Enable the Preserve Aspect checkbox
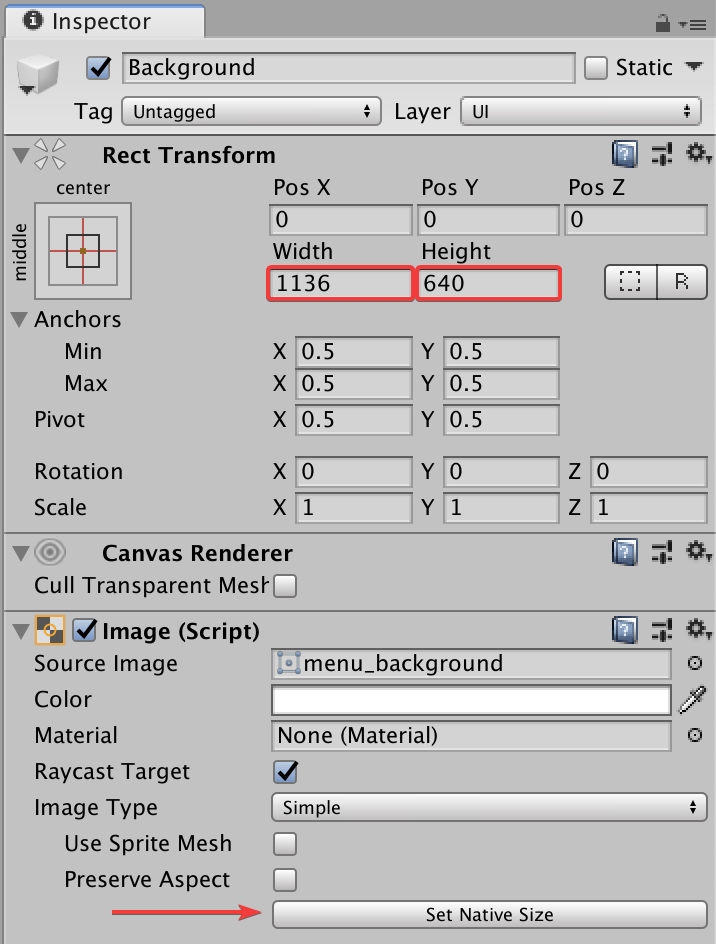This screenshot has width=716, height=944. tap(285, 880)
